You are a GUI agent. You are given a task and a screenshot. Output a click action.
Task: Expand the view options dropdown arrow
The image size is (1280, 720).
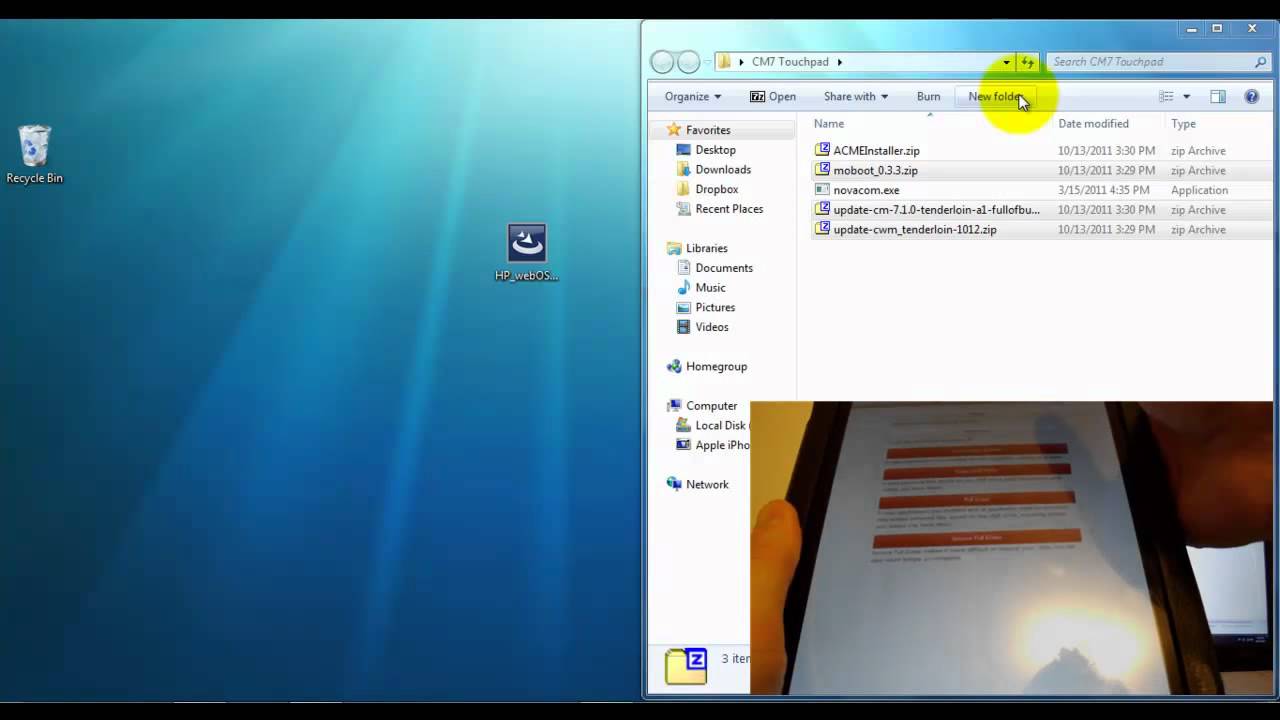tap(1186, 97)
